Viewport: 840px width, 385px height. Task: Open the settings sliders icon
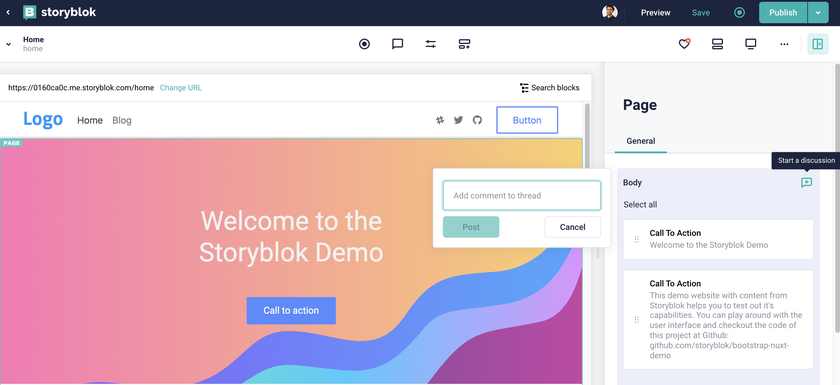click(431, 44)
